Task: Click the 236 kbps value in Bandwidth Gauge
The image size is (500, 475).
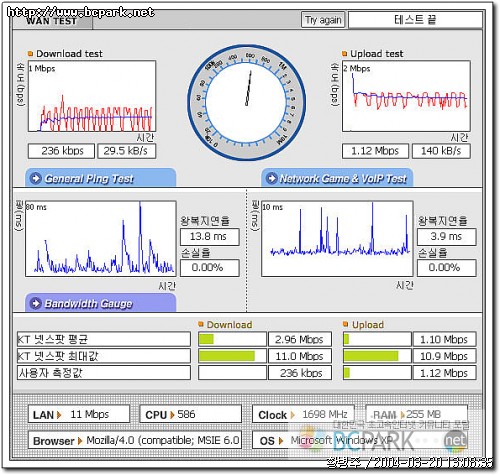Action: point(300,373)
